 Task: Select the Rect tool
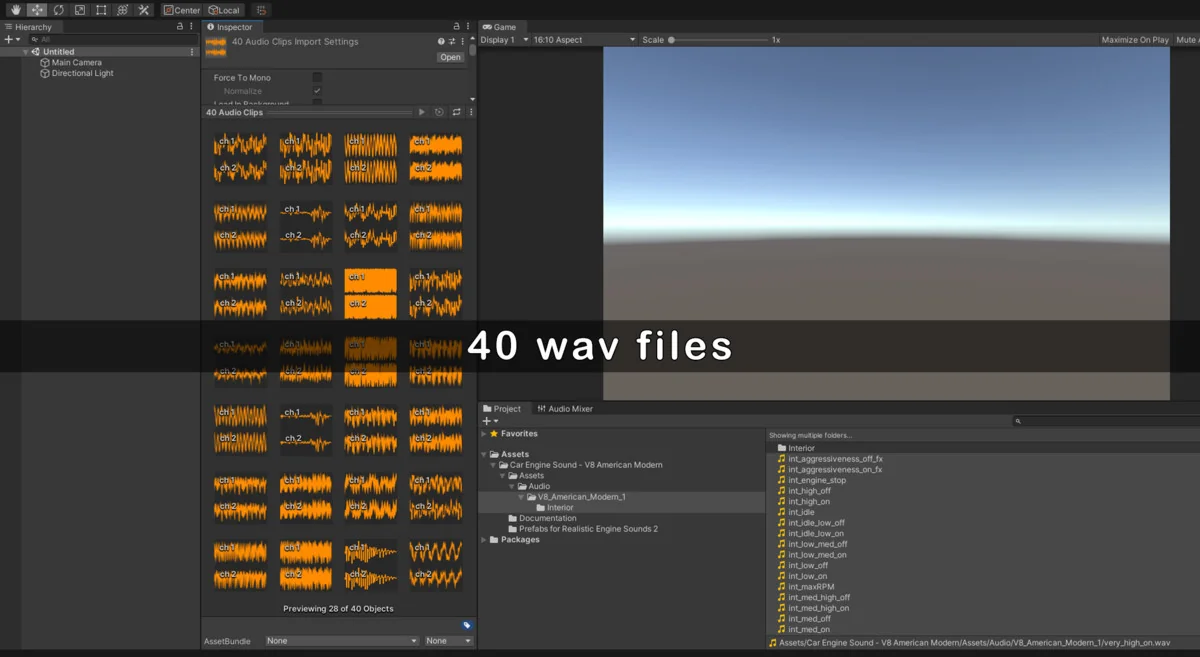pyautogui.click(x=101, y=10)
